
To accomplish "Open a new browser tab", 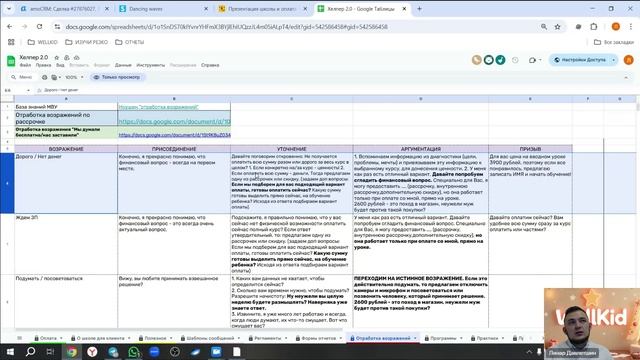I will point(419,9).
